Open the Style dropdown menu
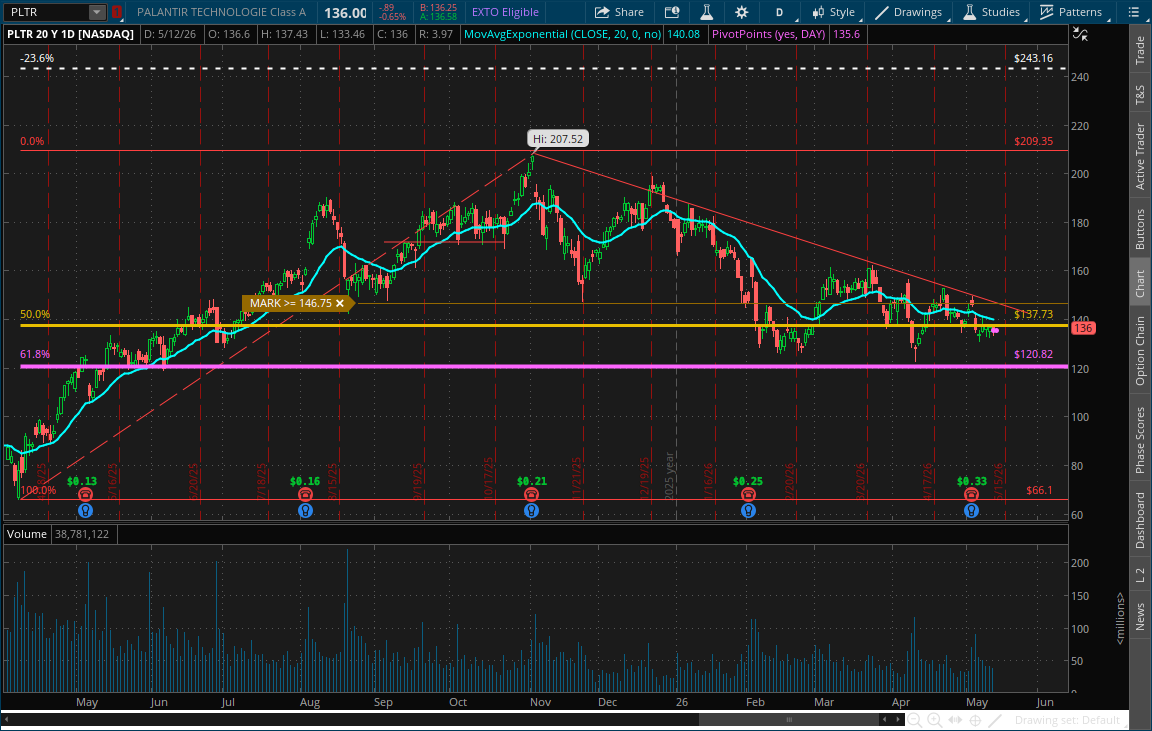The height and width of the screenshot is (731, 1152). tap(833, 12)
